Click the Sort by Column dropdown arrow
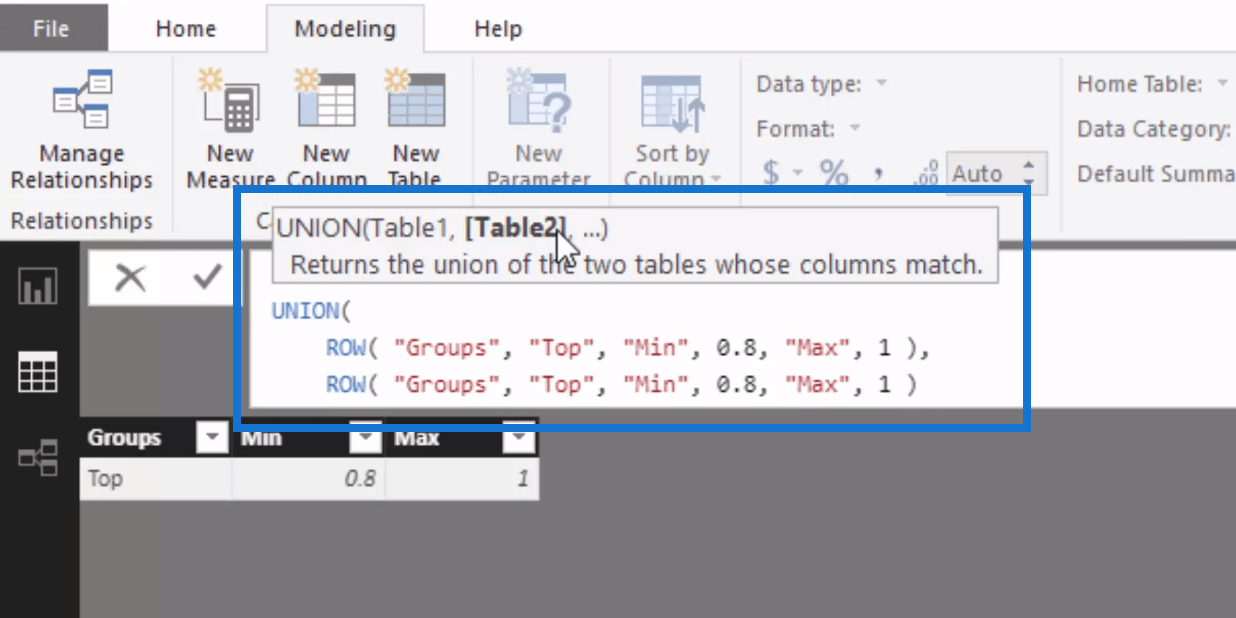Image resolution: width=1236 pixels, height=618 pixels. tap(715, 180)
